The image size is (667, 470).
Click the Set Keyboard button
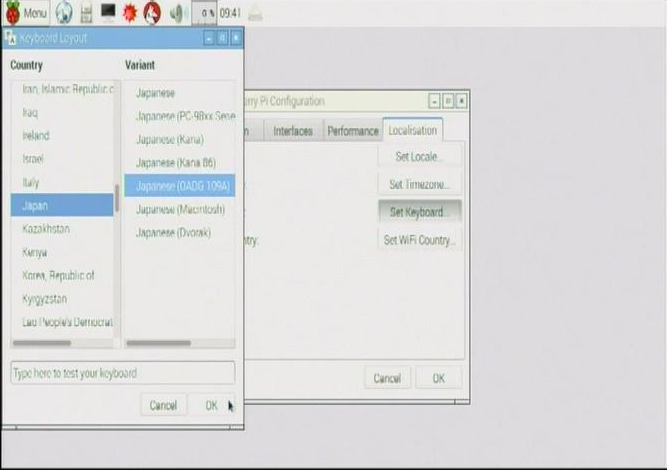pyautogui.click(x=419, y=212)
